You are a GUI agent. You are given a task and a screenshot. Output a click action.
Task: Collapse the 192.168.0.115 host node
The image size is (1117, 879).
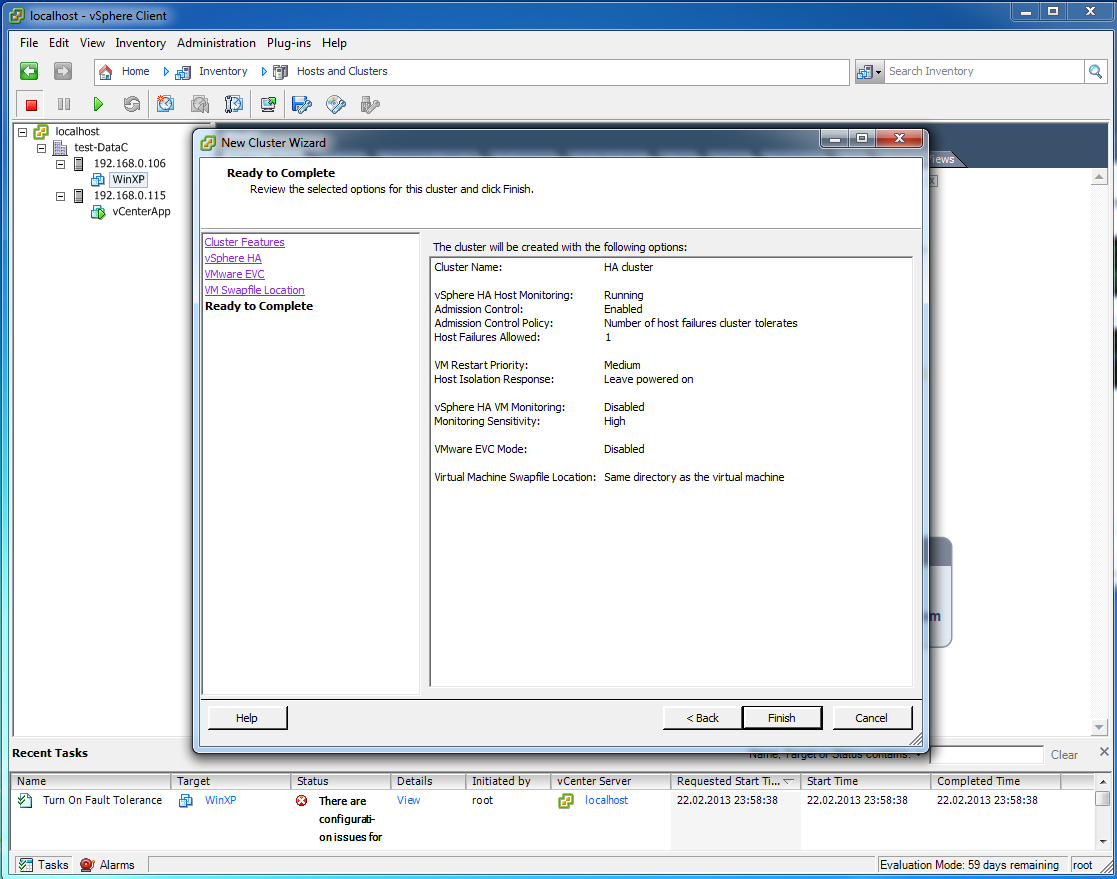61,196
